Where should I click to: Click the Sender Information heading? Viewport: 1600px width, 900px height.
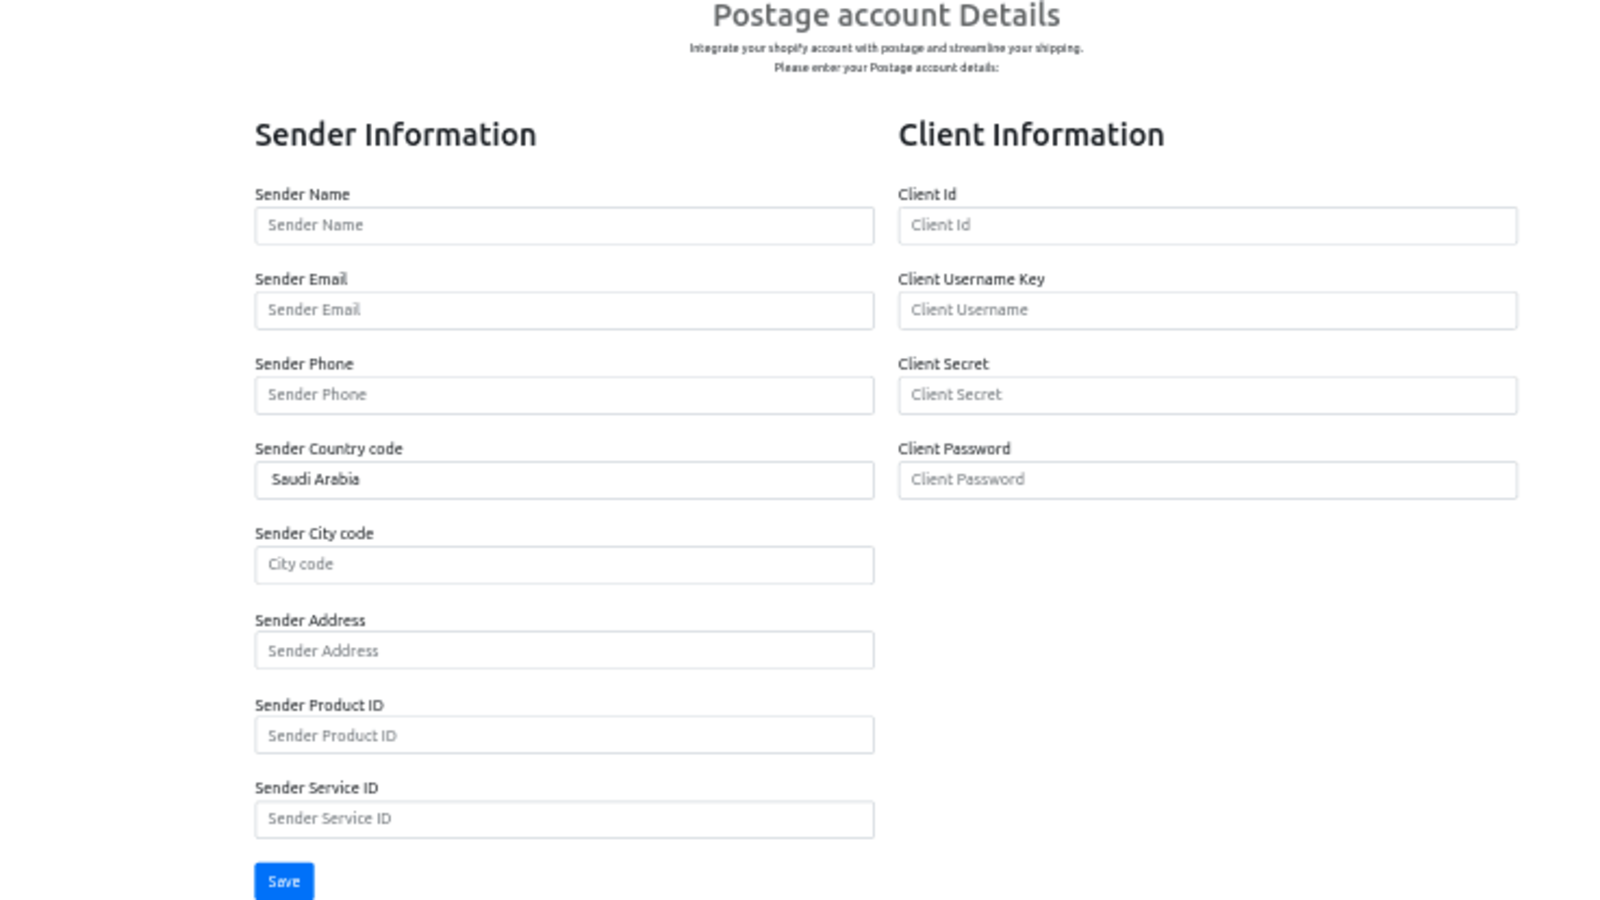395,135
